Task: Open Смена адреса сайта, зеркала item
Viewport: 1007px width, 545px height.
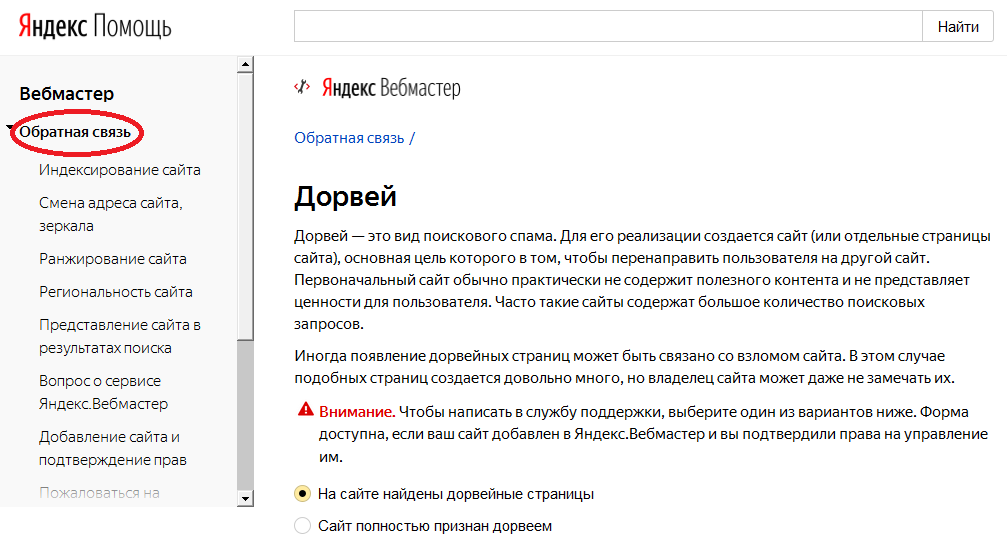Action: coord(111,214)
